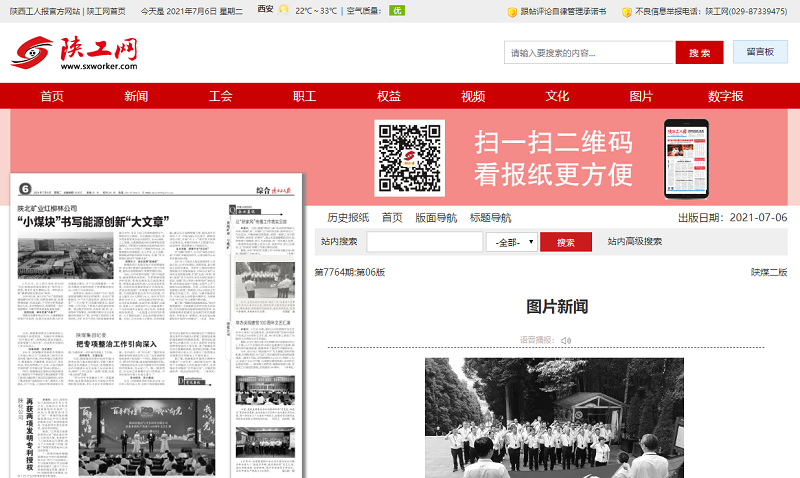
Task: Click the 图片新闻 article title
Action: [x=557, y=307]
